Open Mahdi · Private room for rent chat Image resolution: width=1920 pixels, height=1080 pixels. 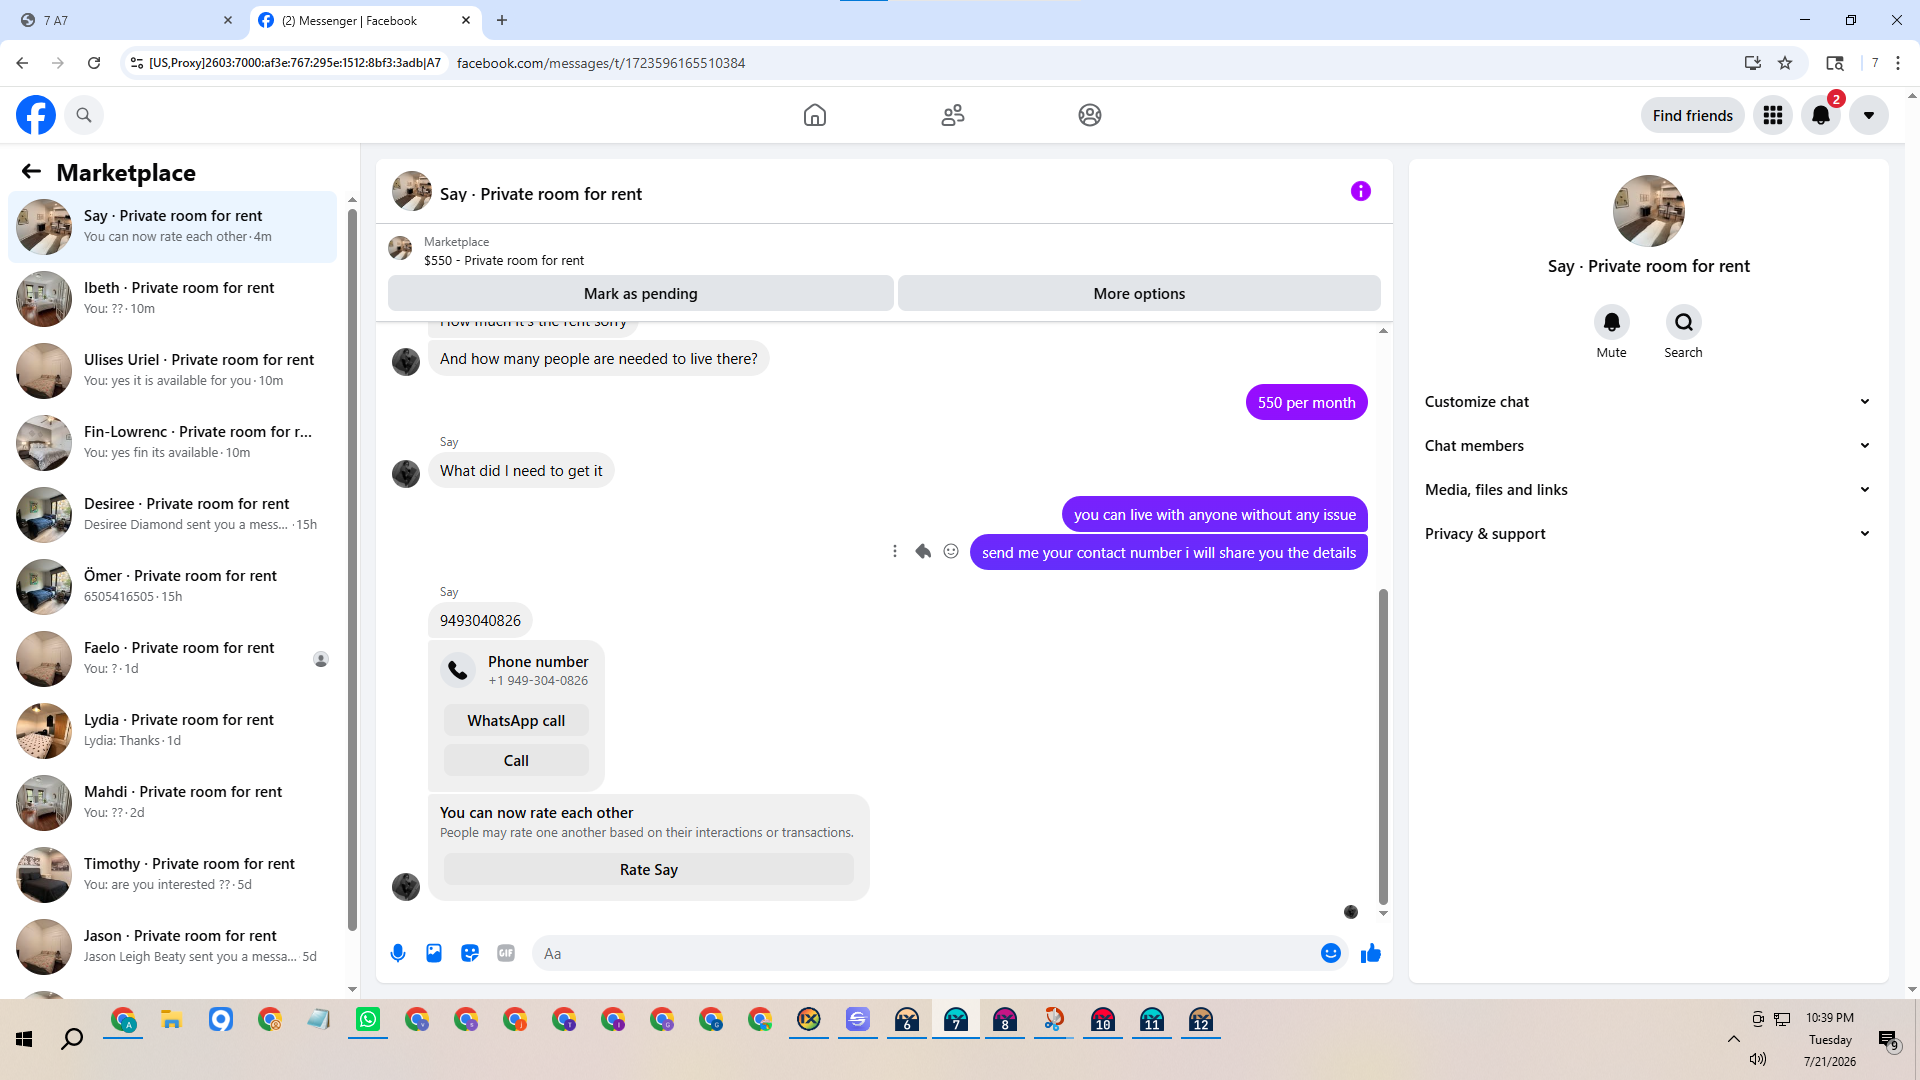tap(173, 803)
